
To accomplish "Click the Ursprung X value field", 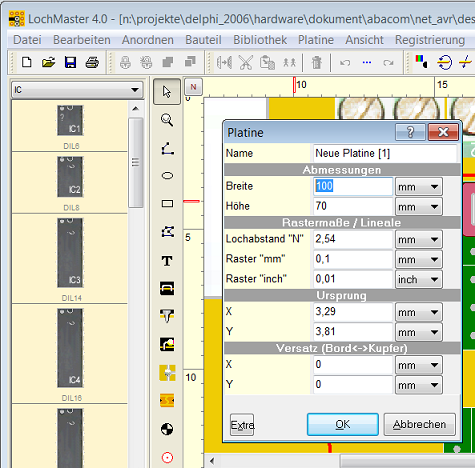I will (x=353, y=312).
